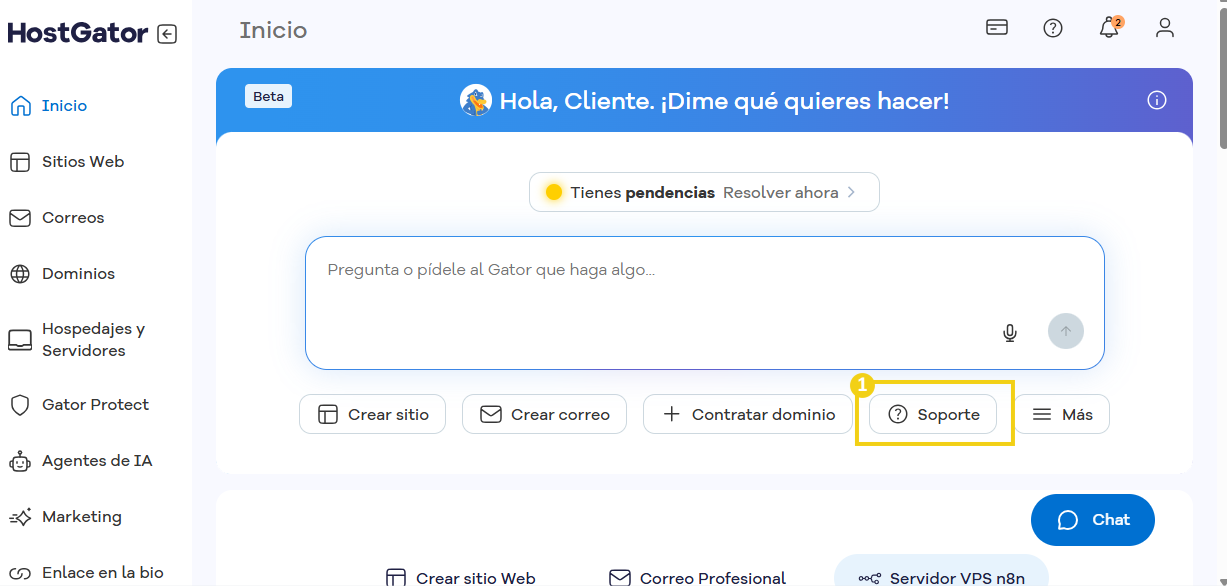This screenshot has width=1227, height=586.
Task: Activate the microphone voice input icon
Action: (1010, 332)
